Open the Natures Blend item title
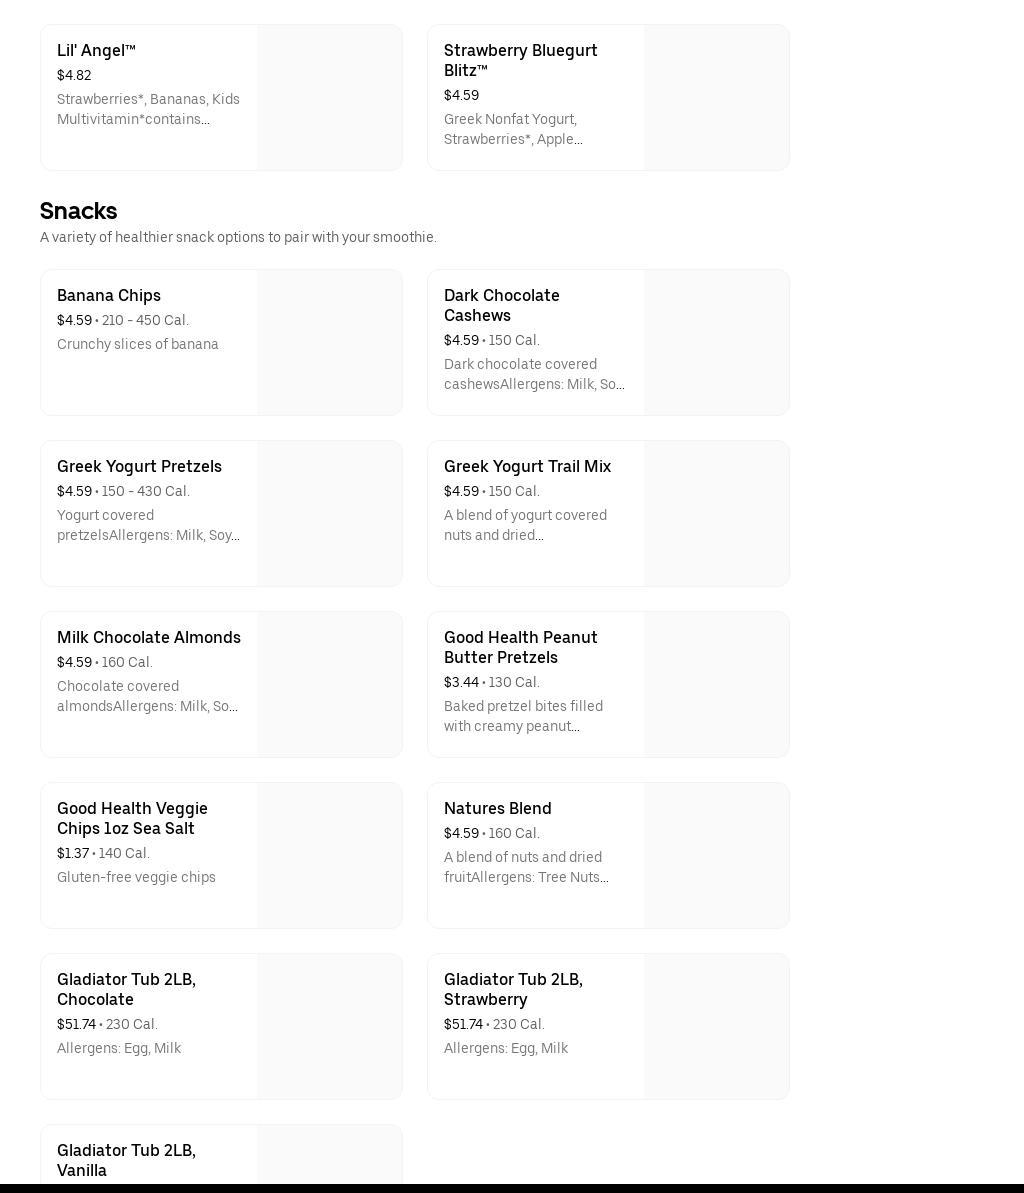1024x1193 pixels. click(x=497, y=809)
